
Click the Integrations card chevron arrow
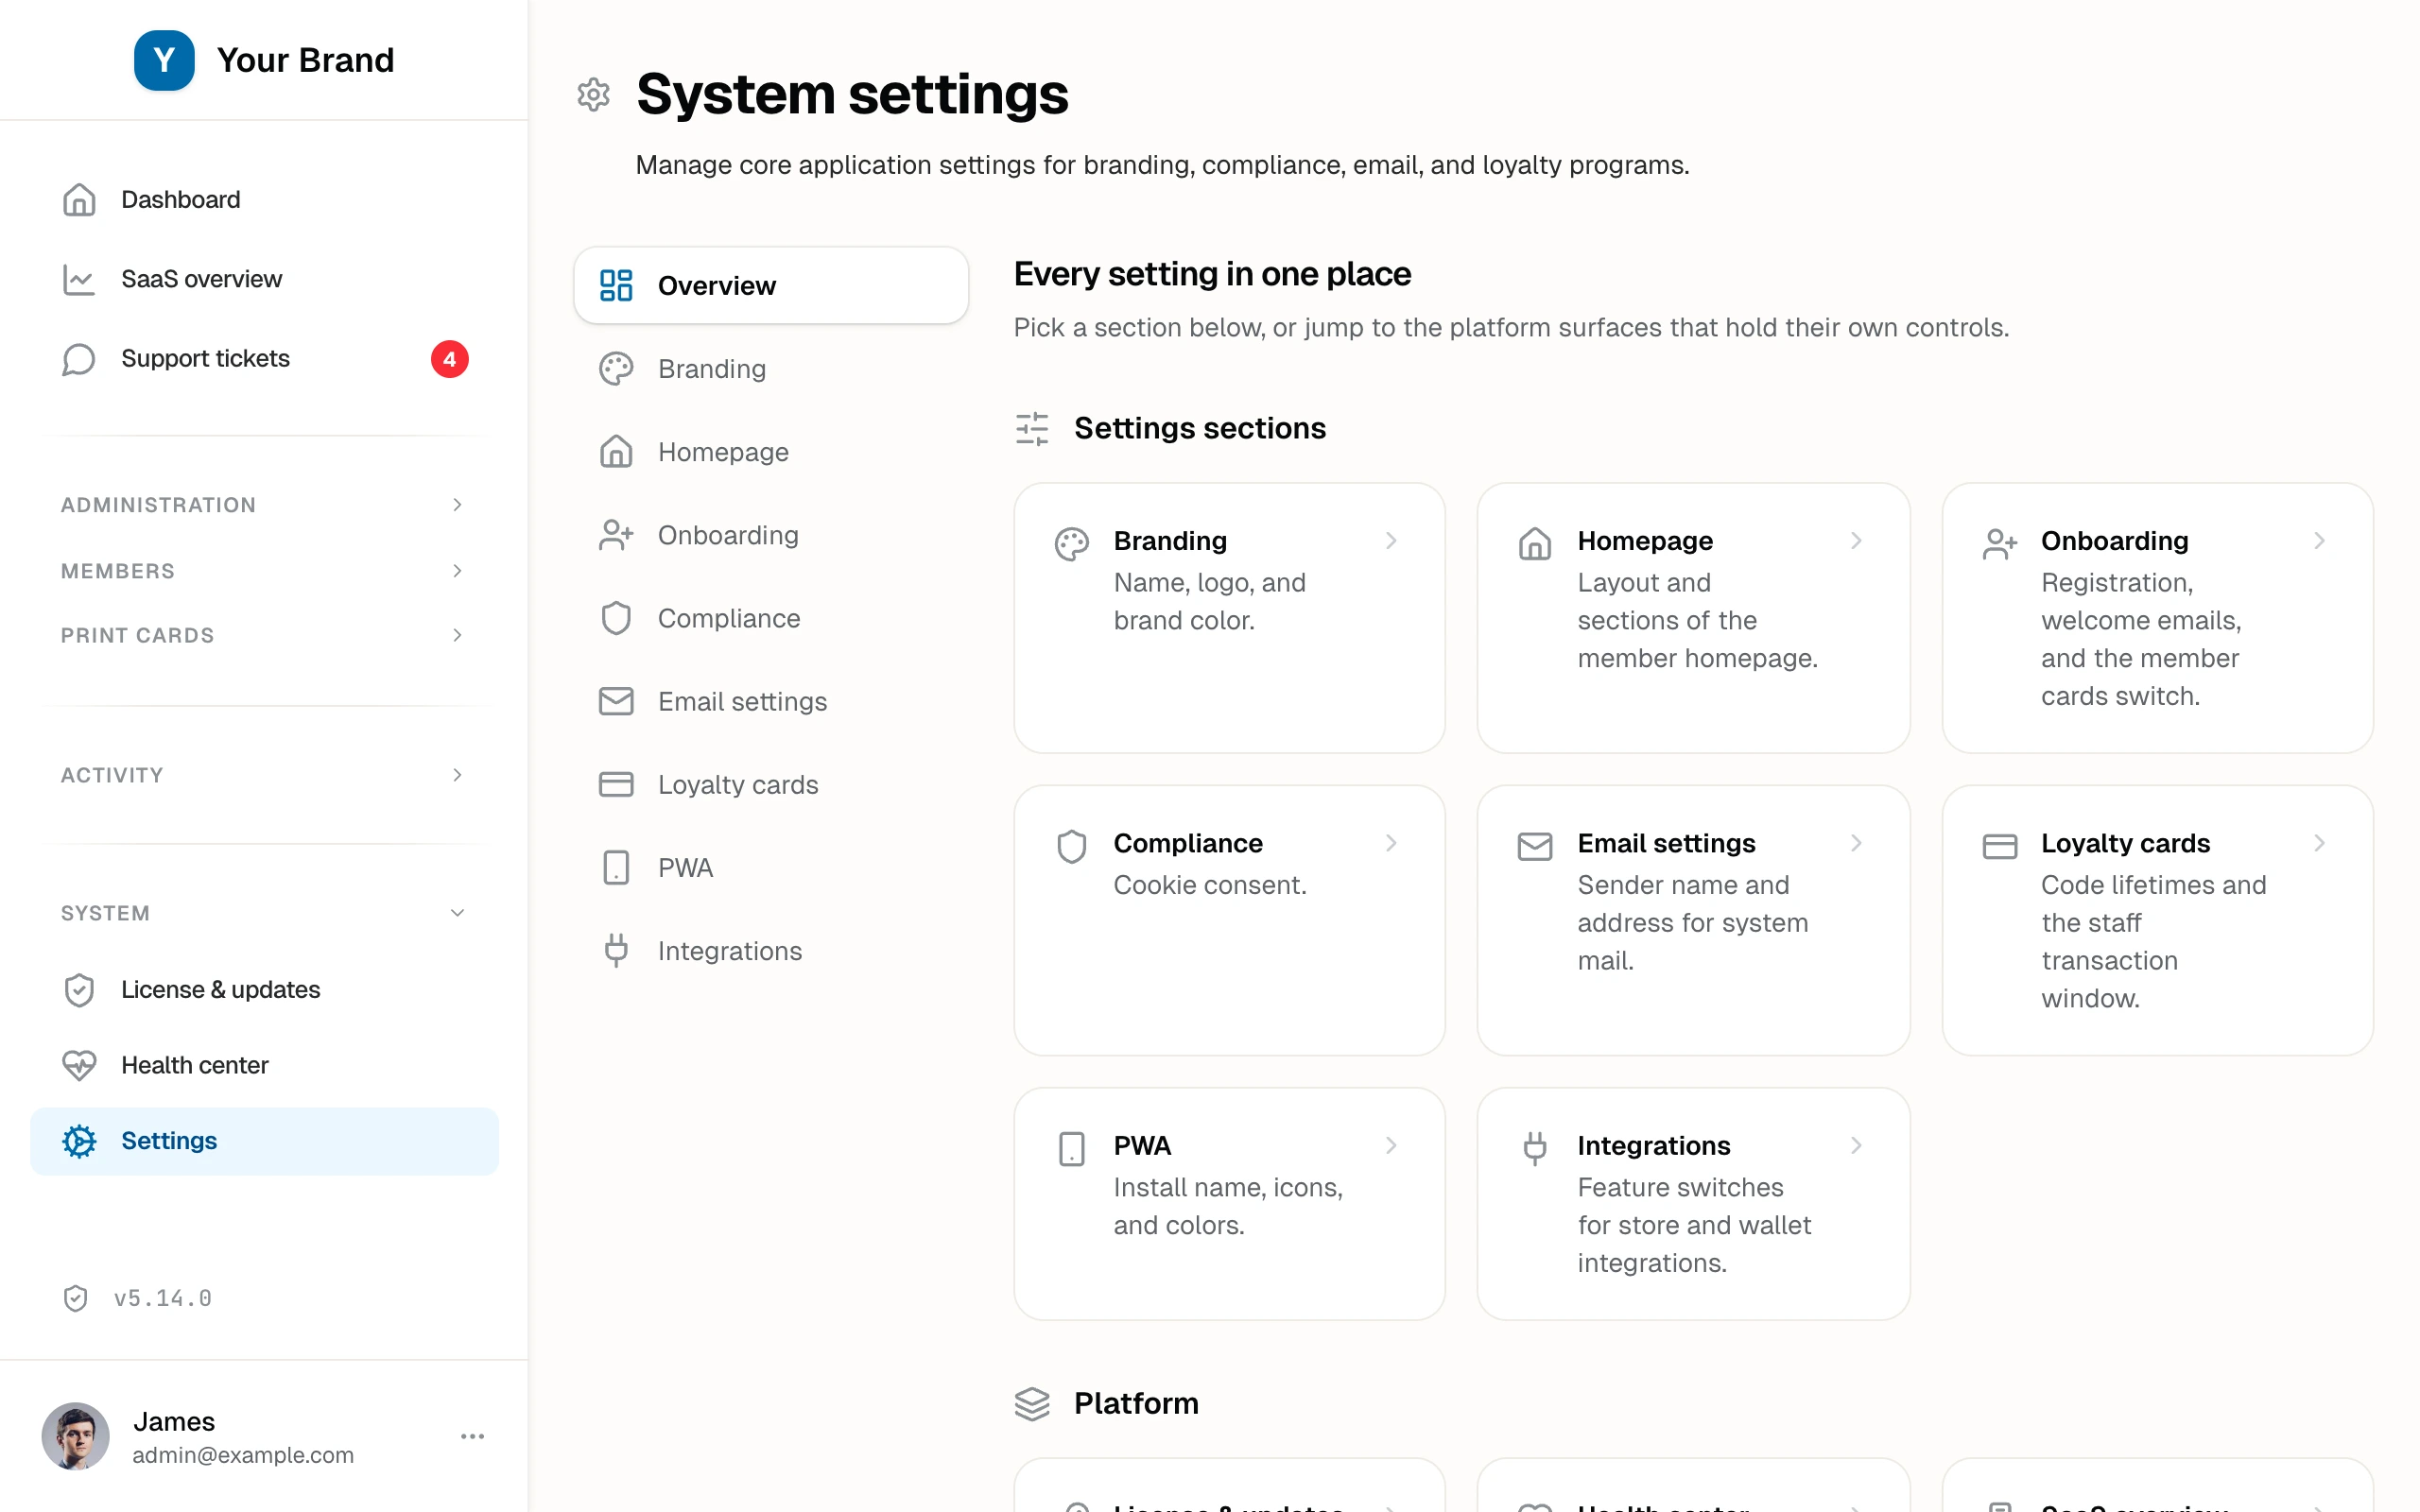(1856, 1145)
